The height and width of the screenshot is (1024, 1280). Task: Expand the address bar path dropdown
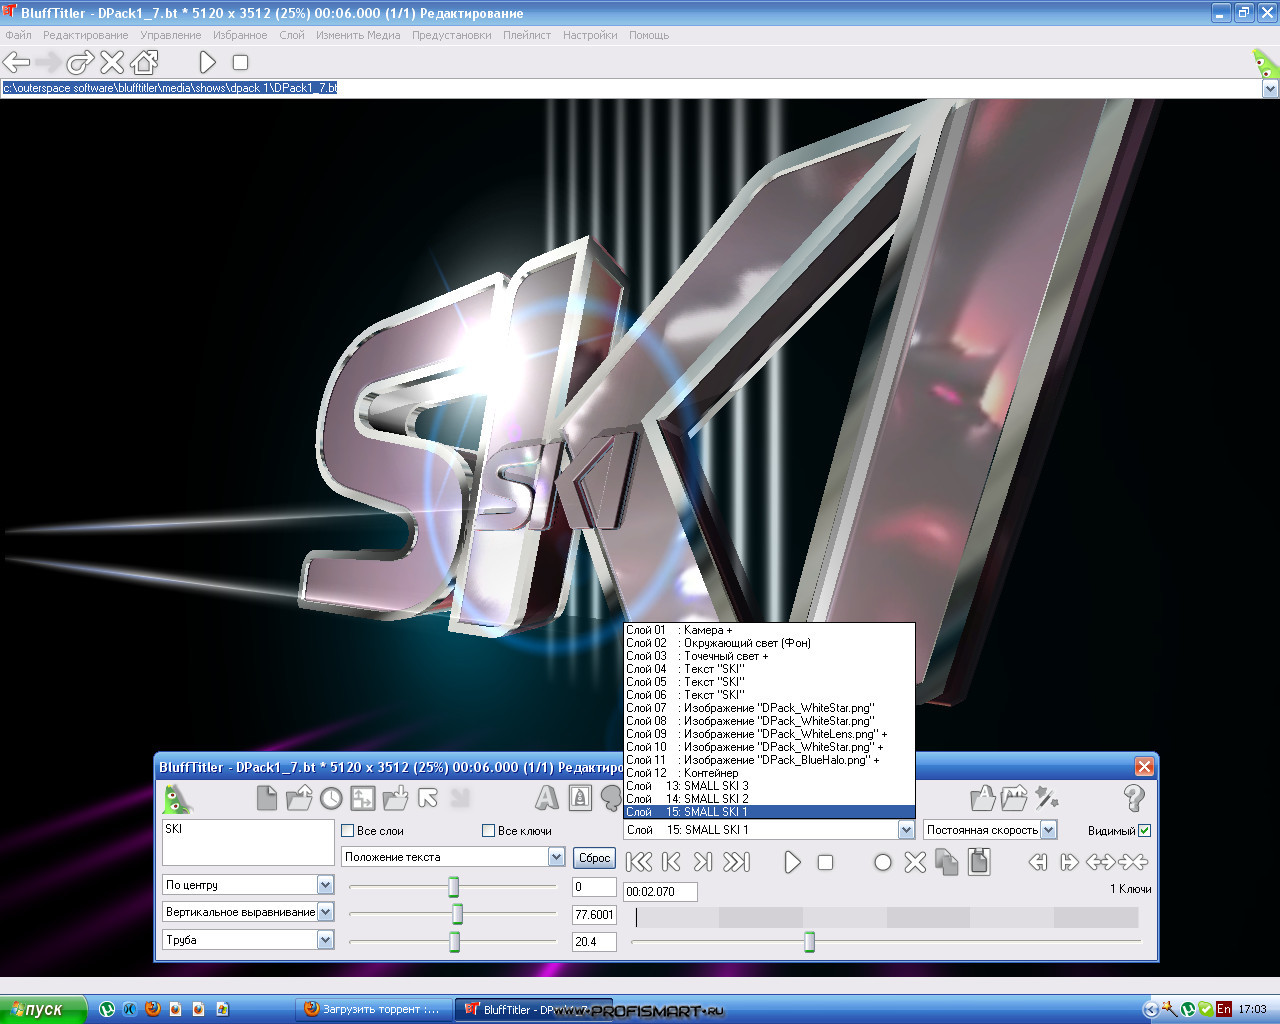[1270, 88]
